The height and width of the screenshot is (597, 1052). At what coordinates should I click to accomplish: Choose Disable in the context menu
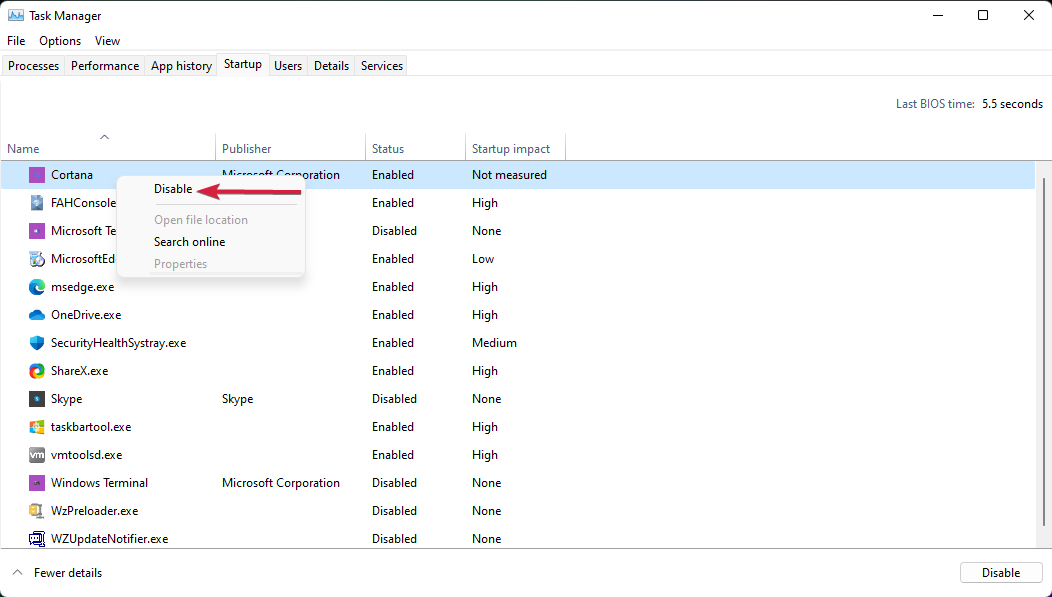[x=173, y=189]
